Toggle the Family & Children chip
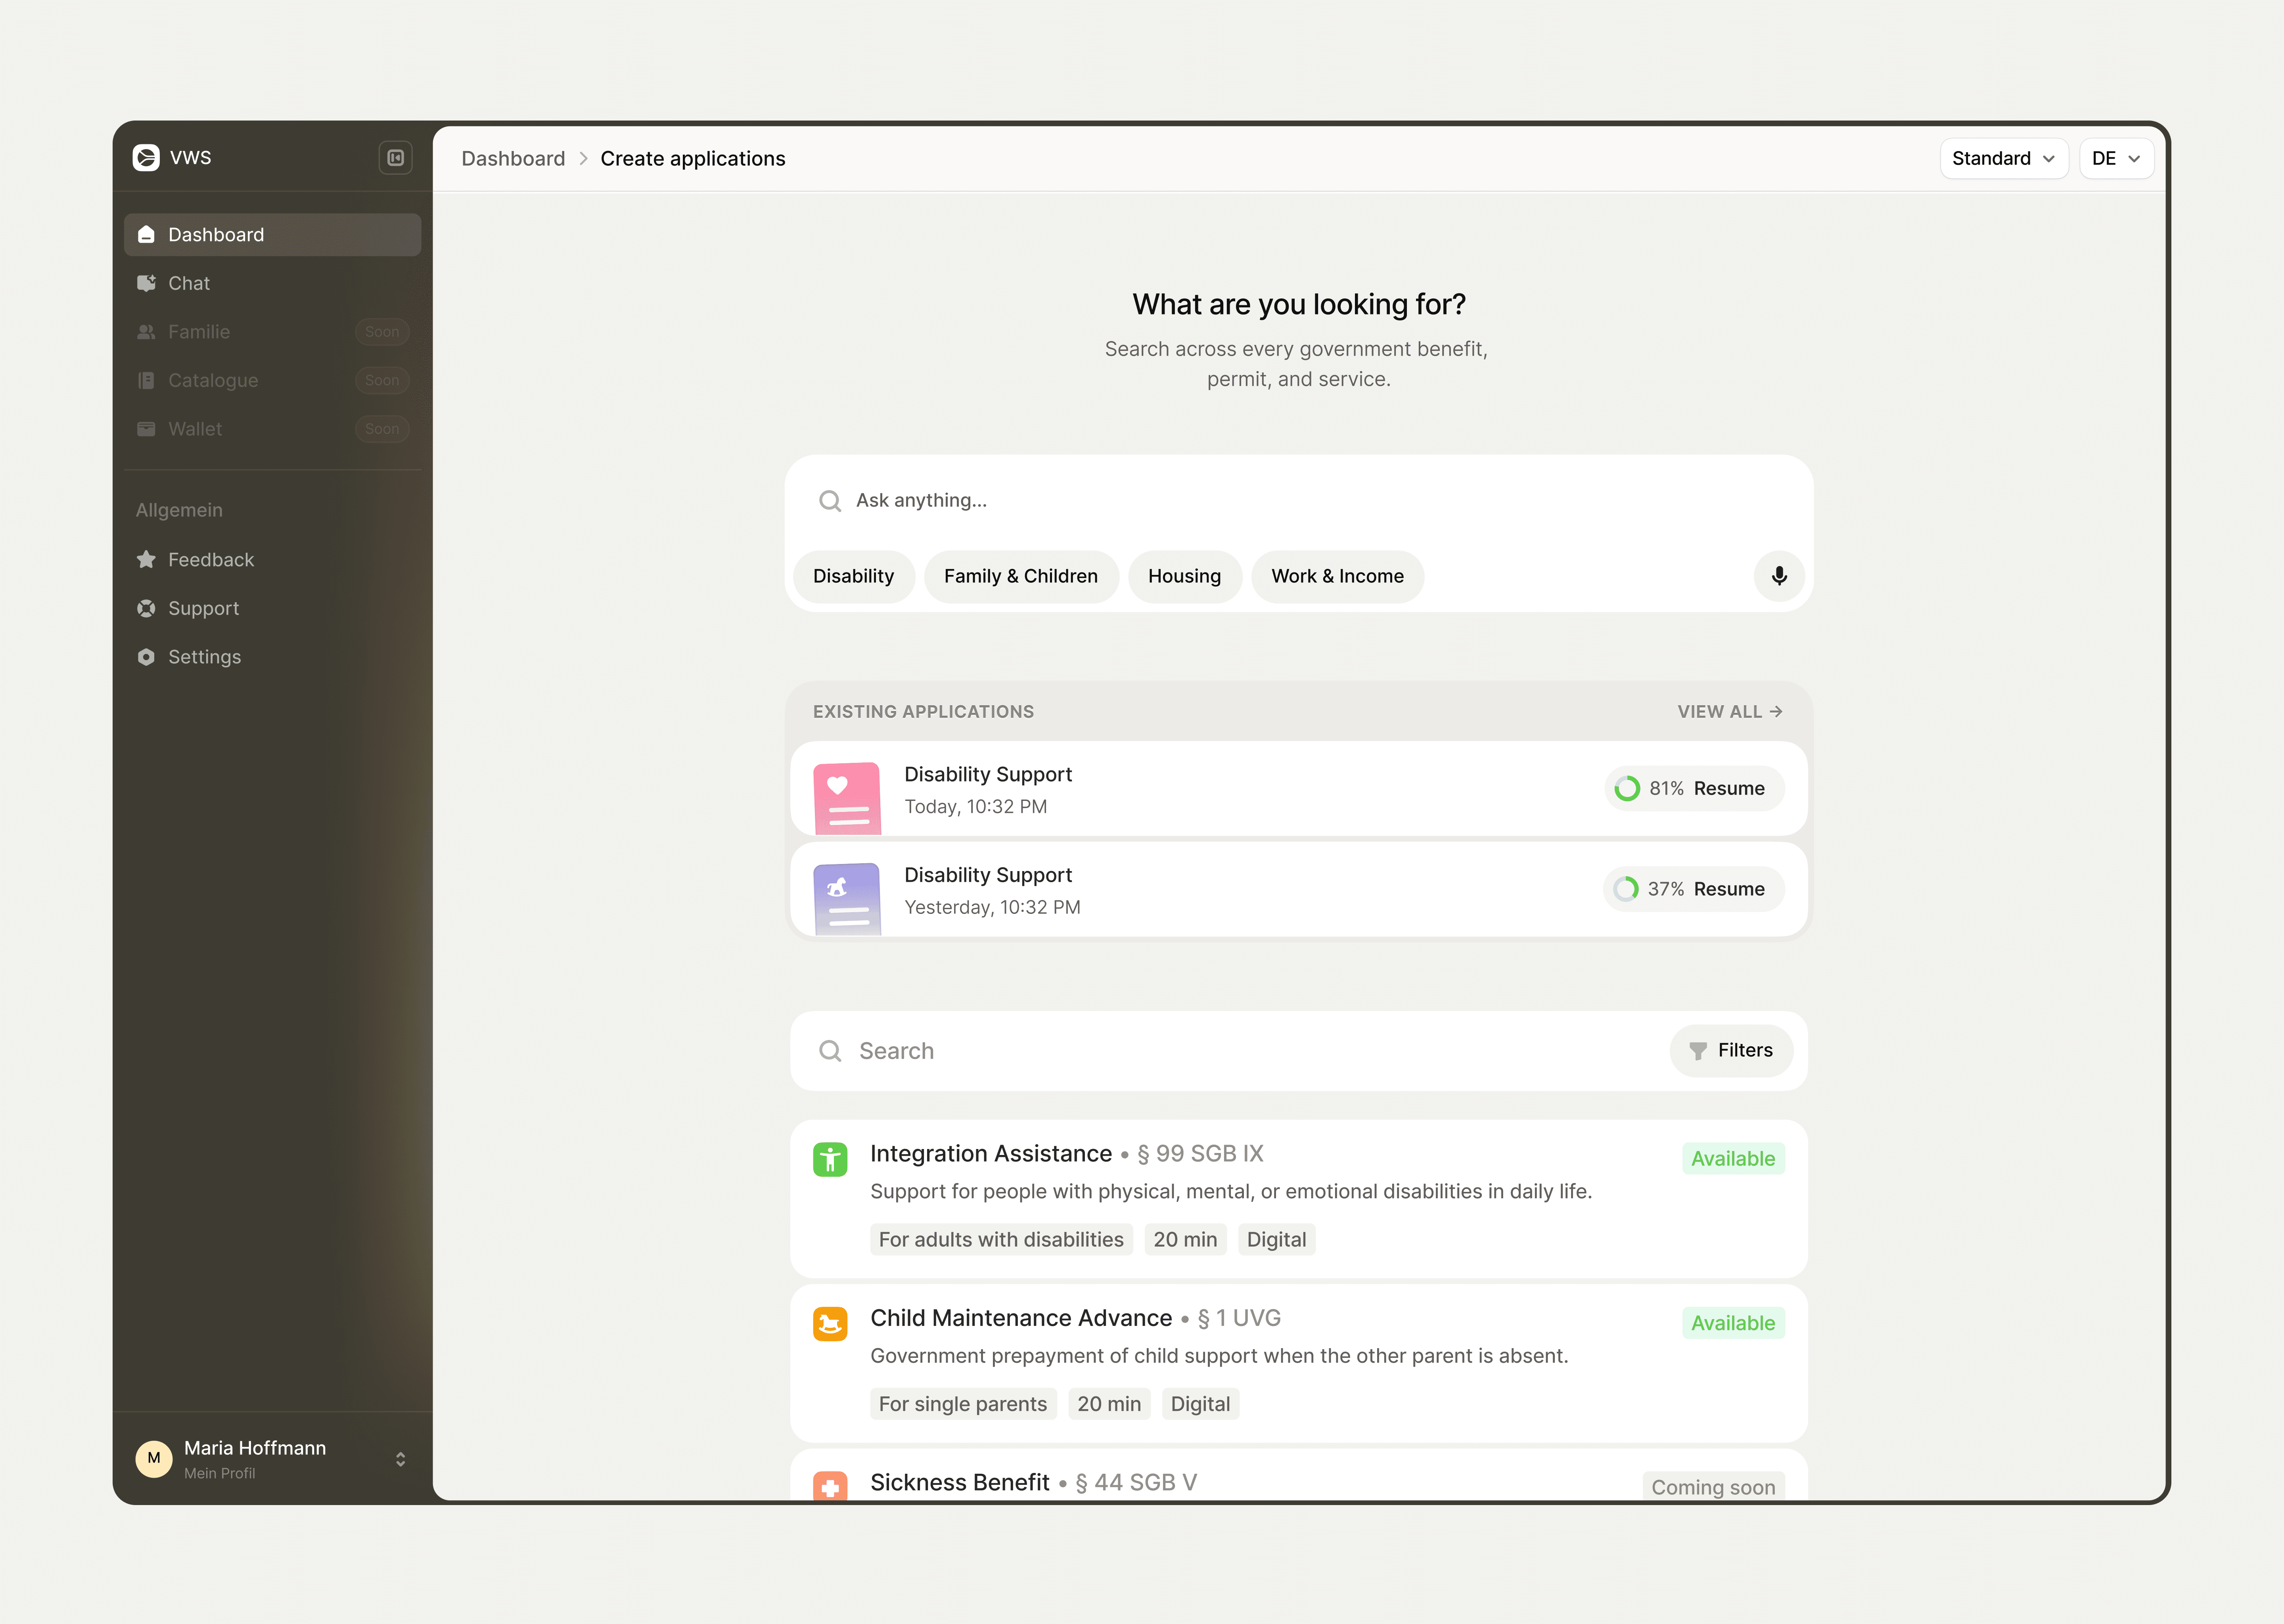This screenshot has width=2284, height=1624. pyautogui.click(x=1020, y=576)
